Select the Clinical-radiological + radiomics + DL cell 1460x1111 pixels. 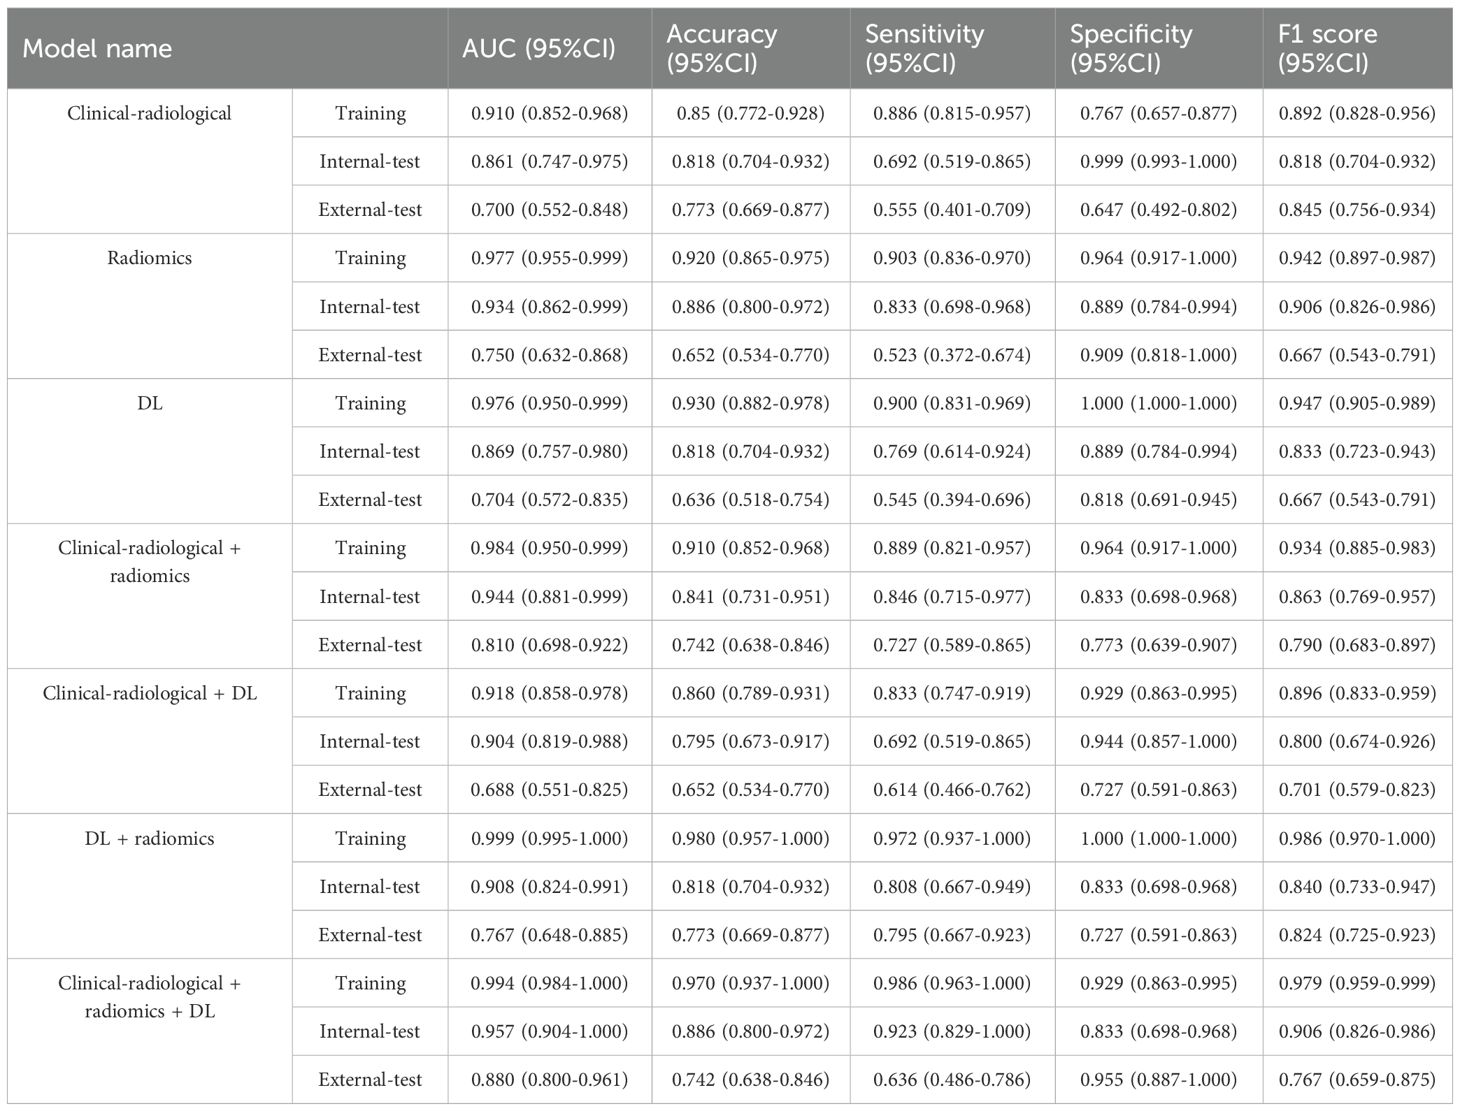point(149,997)
